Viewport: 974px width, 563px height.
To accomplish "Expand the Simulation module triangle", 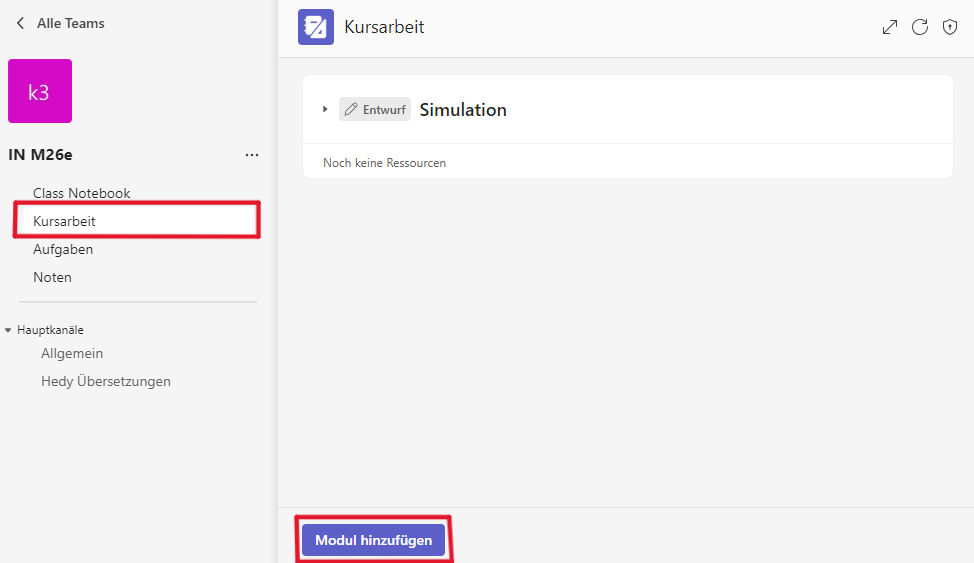I will pyautogui.click(x=325, y=109).
